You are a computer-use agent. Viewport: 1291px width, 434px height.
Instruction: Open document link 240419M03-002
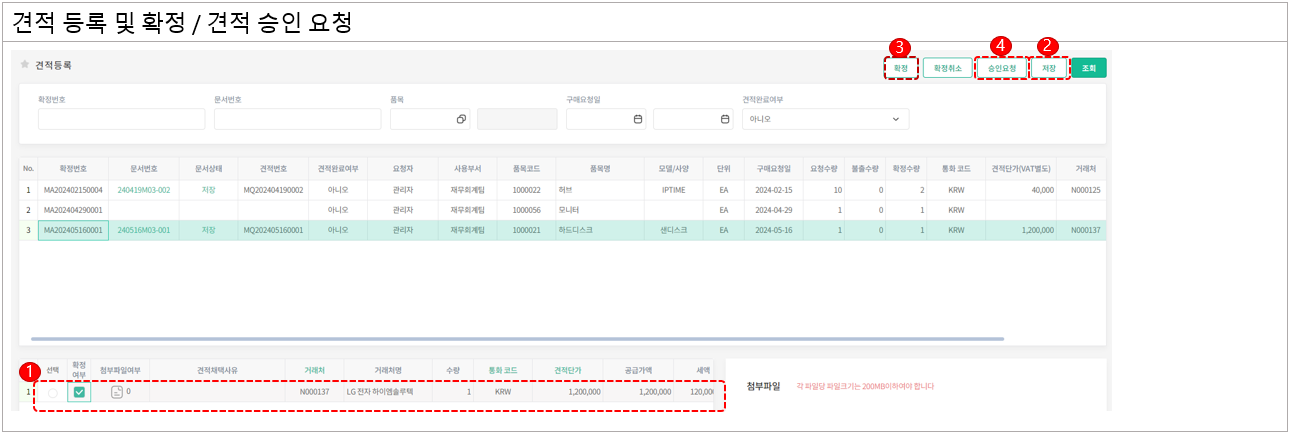tap(144, 190)
